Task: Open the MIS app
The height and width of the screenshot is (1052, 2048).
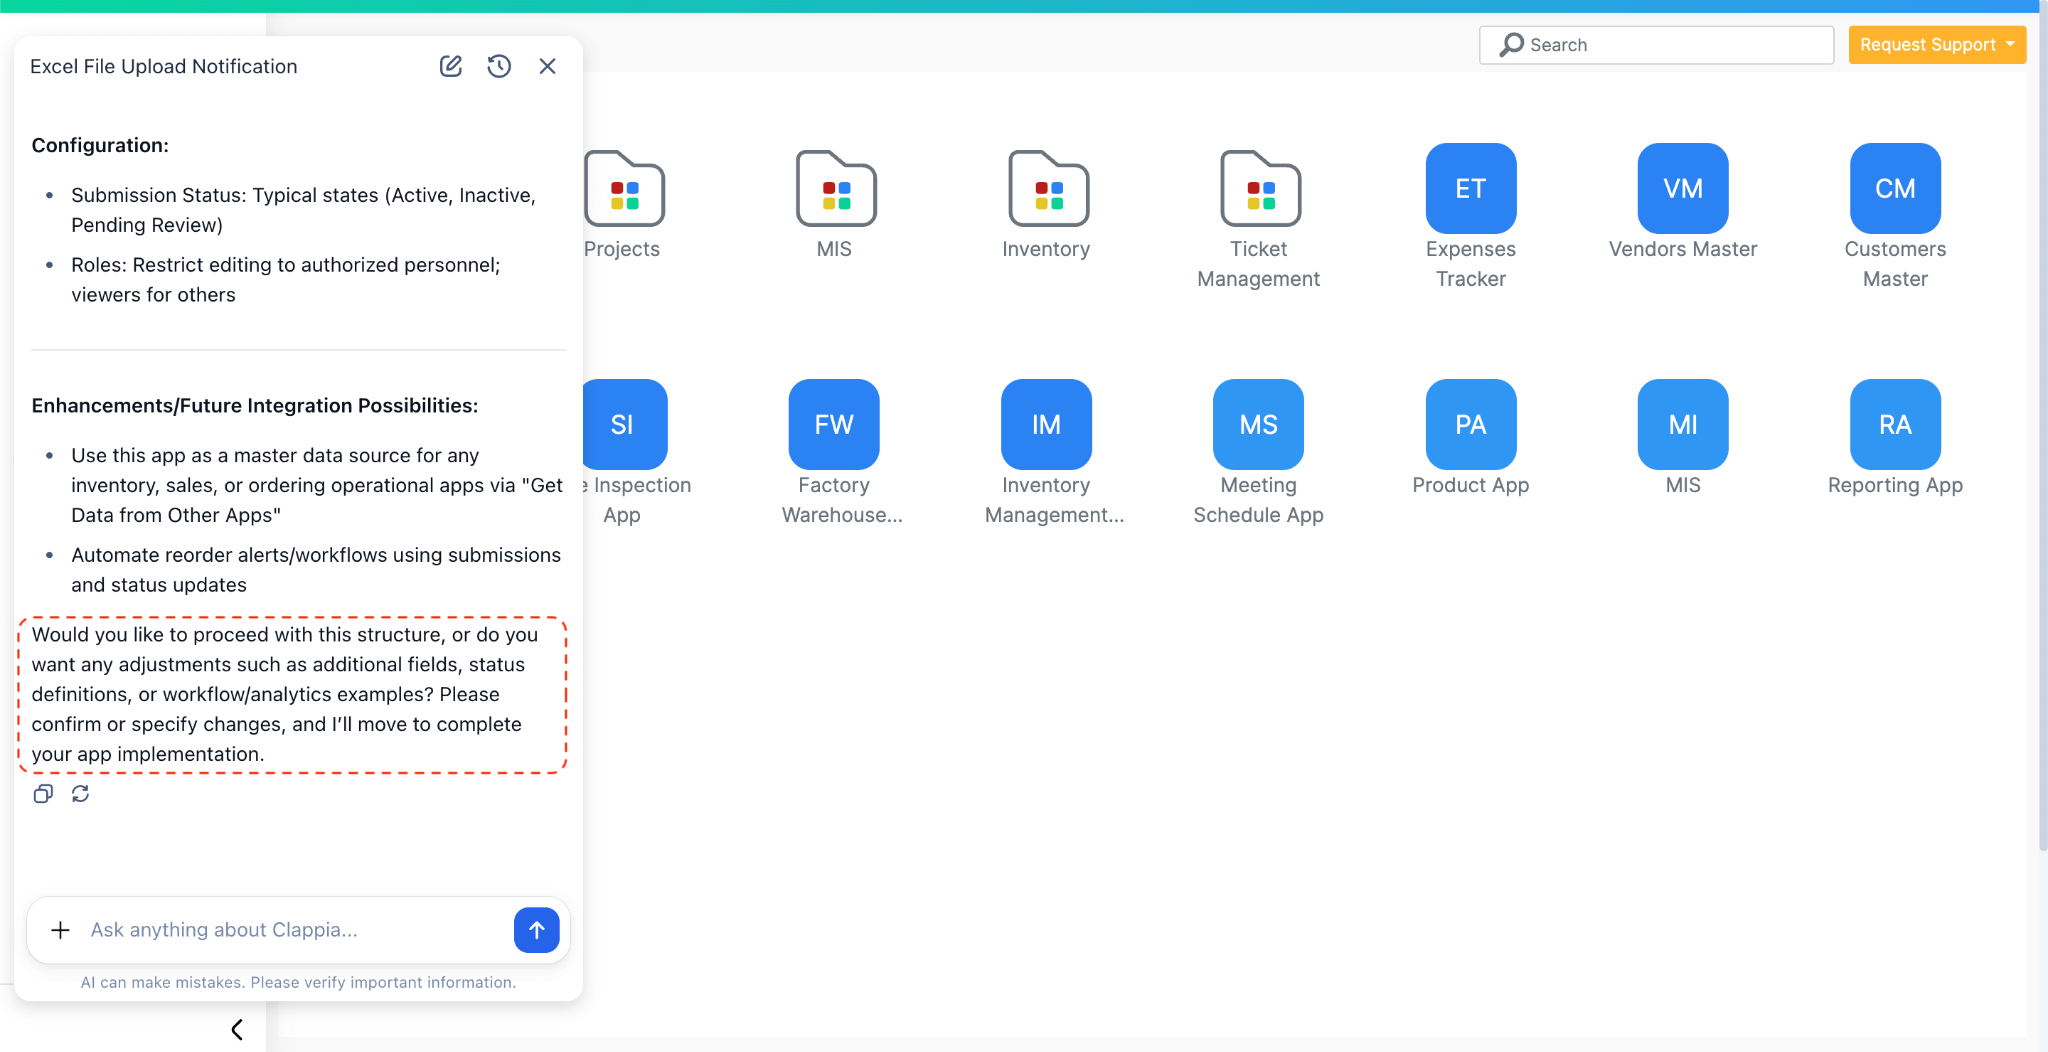Action: tap(1681, 424)
